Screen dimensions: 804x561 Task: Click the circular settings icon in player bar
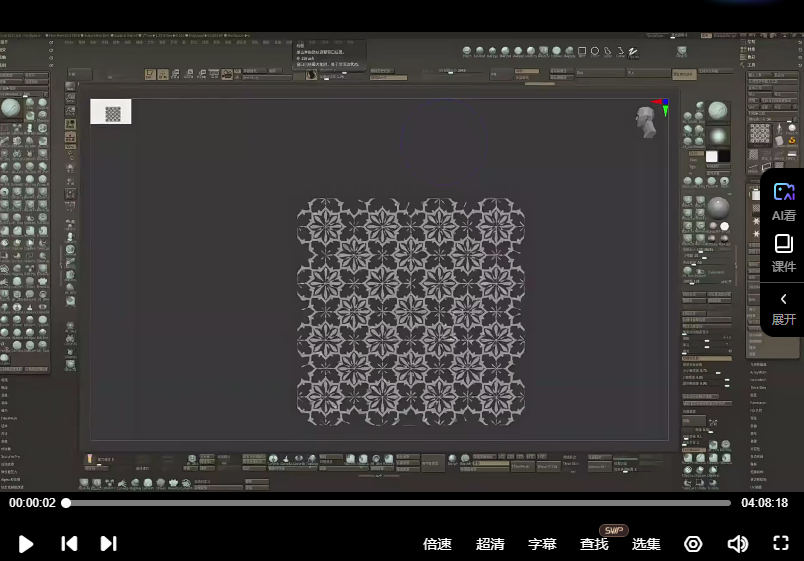tap(693, 544)
